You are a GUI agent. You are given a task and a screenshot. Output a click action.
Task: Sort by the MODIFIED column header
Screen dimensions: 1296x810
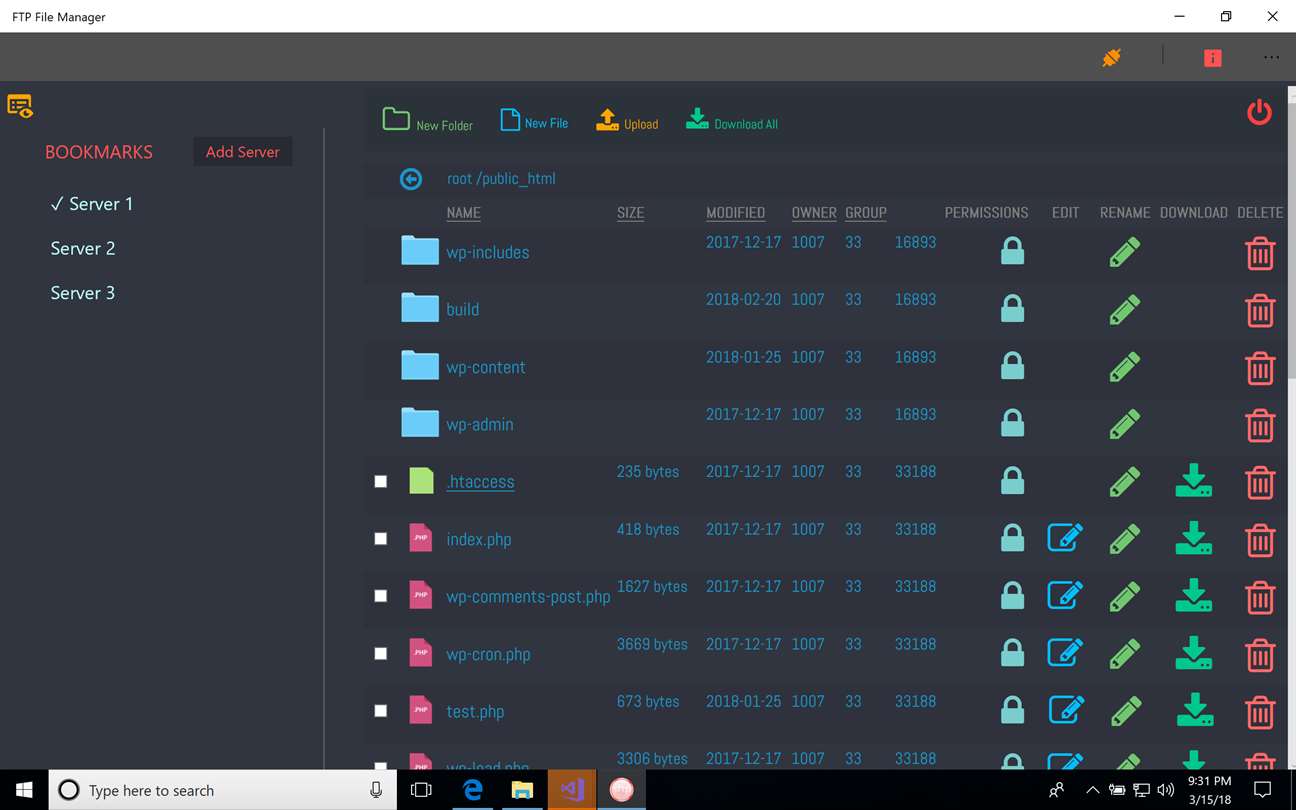coord(735,213)
